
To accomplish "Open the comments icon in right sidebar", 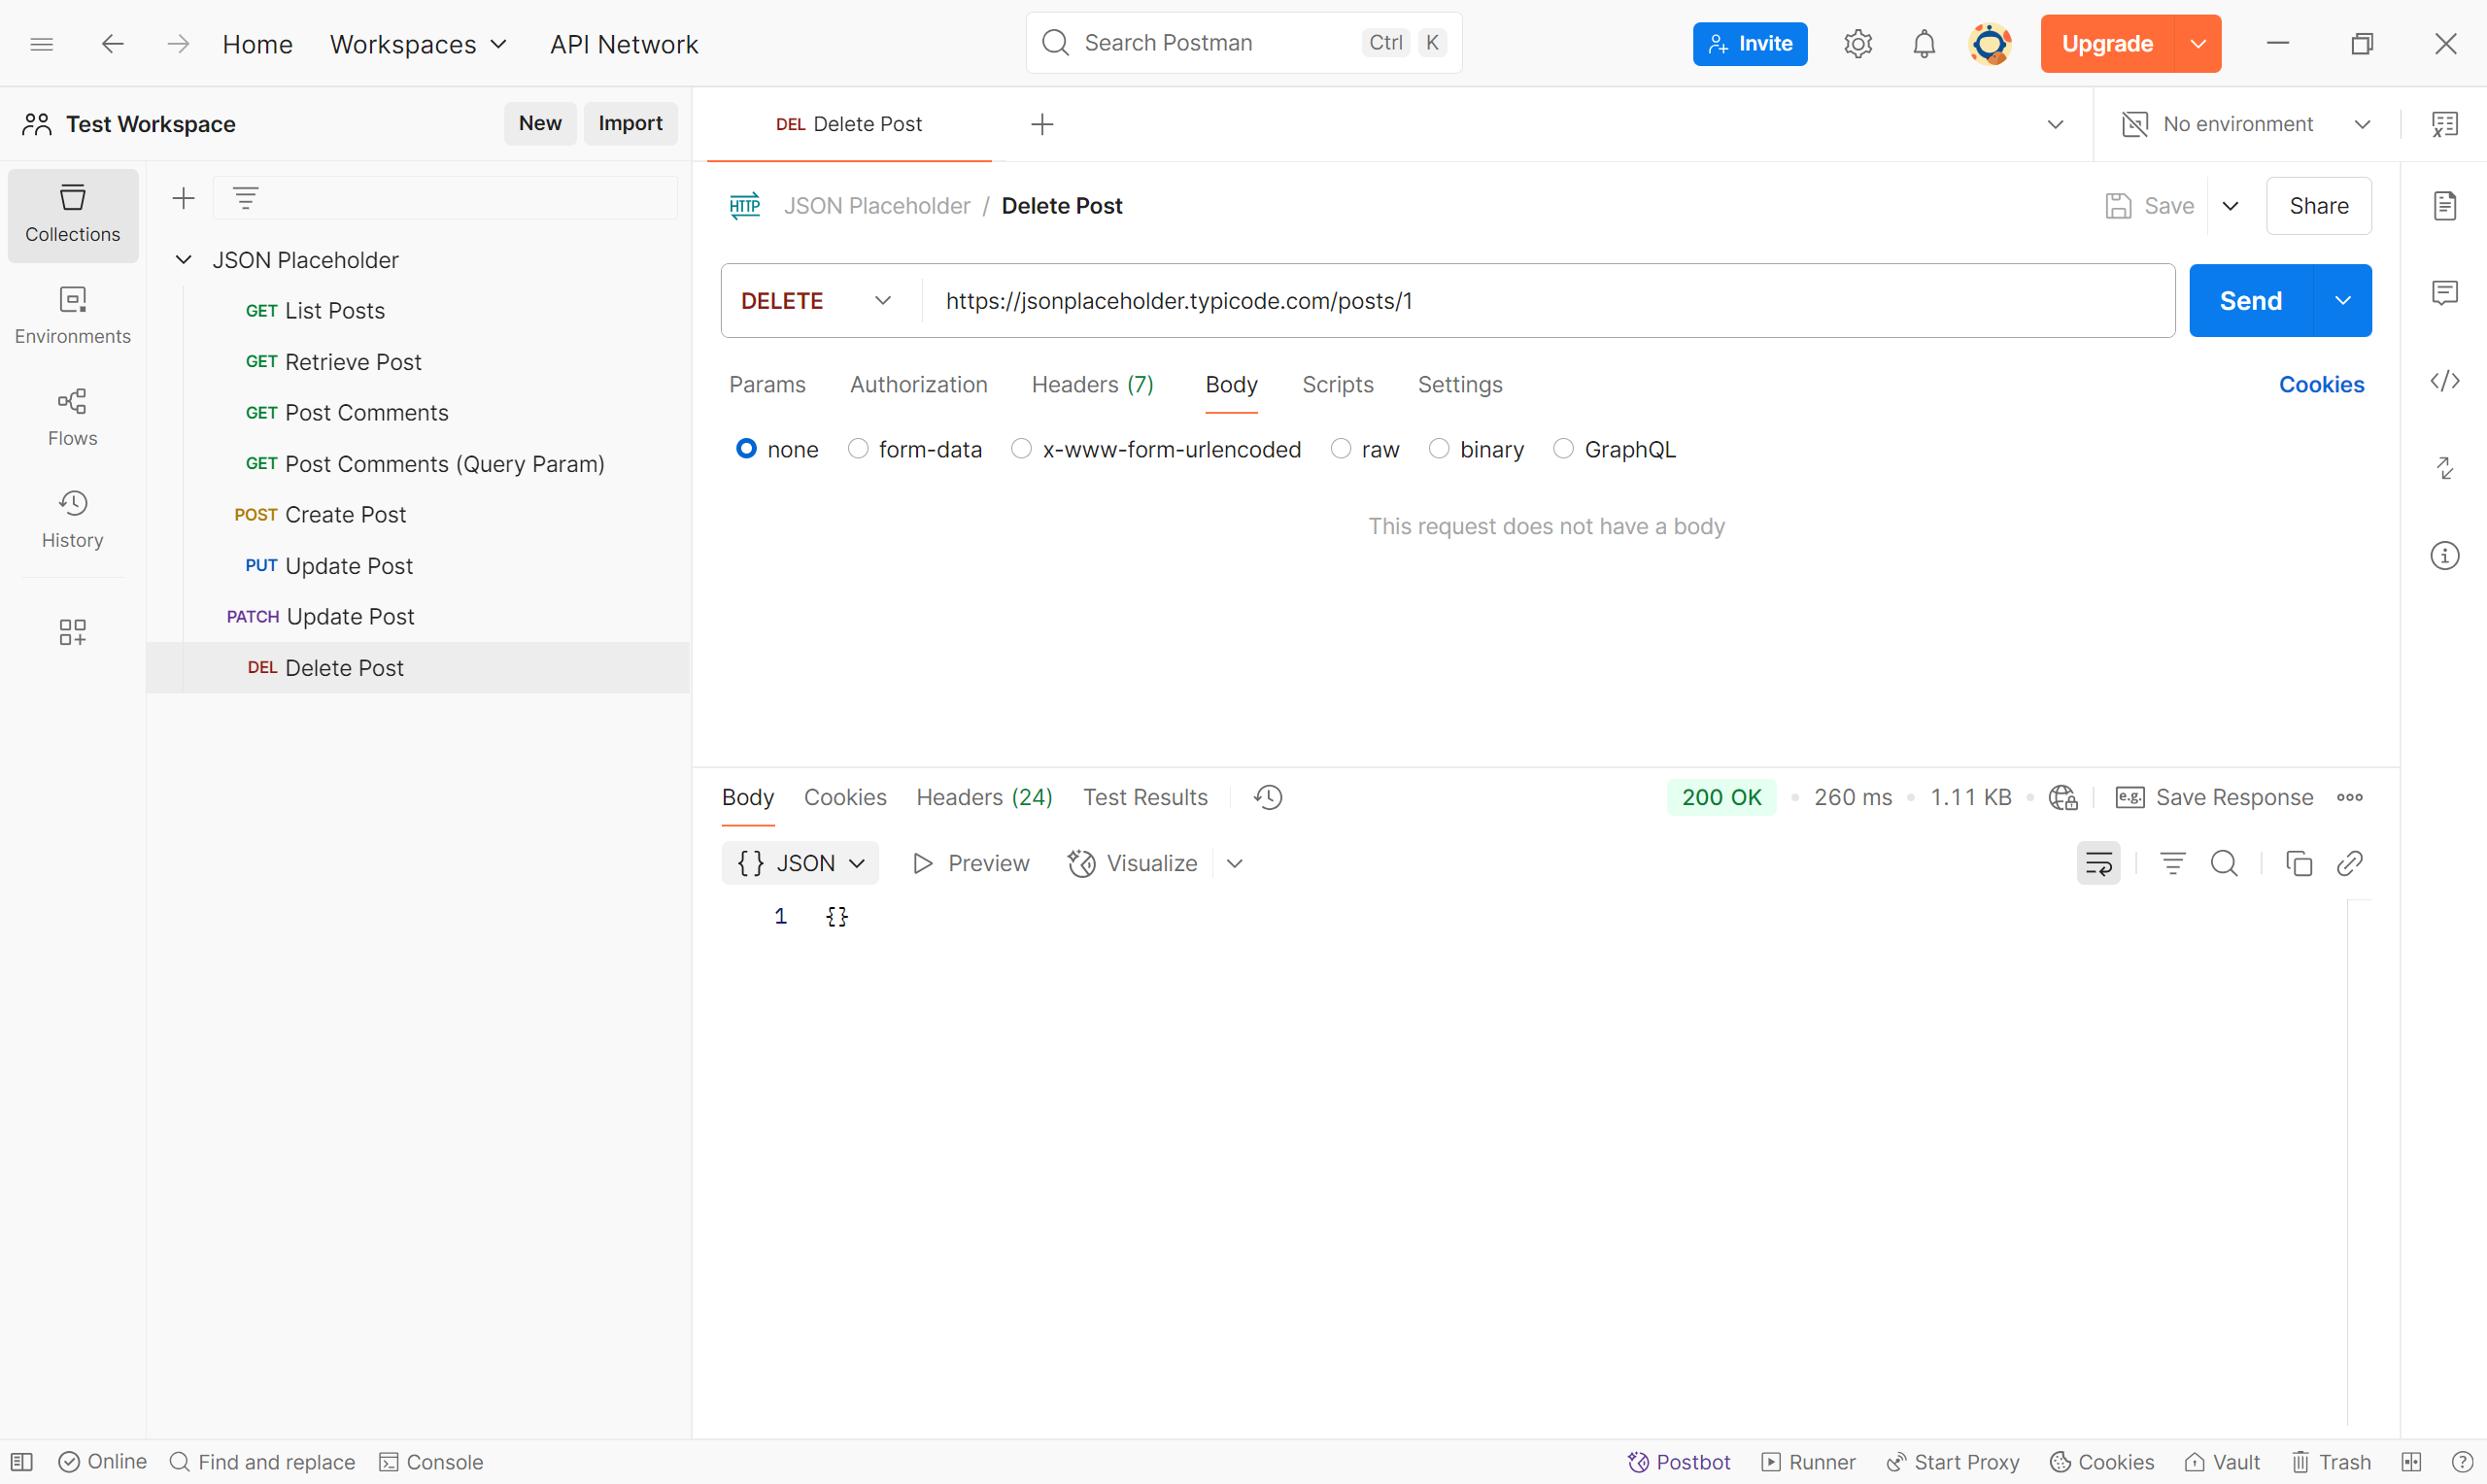I will tap(2445, 293).
